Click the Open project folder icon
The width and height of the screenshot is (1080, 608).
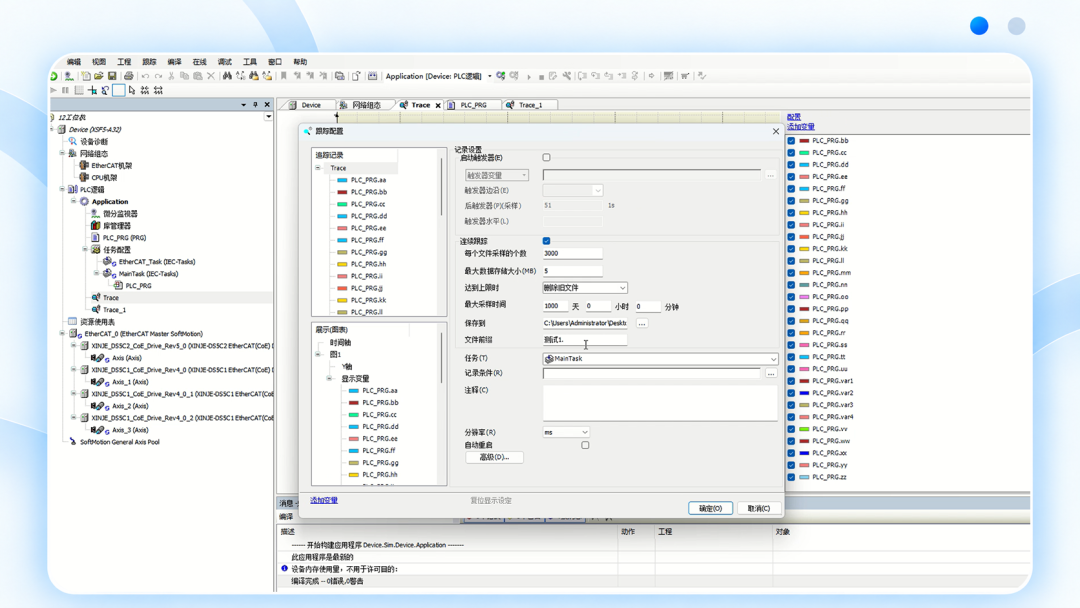pyautogui.click(x=98, y=76)
